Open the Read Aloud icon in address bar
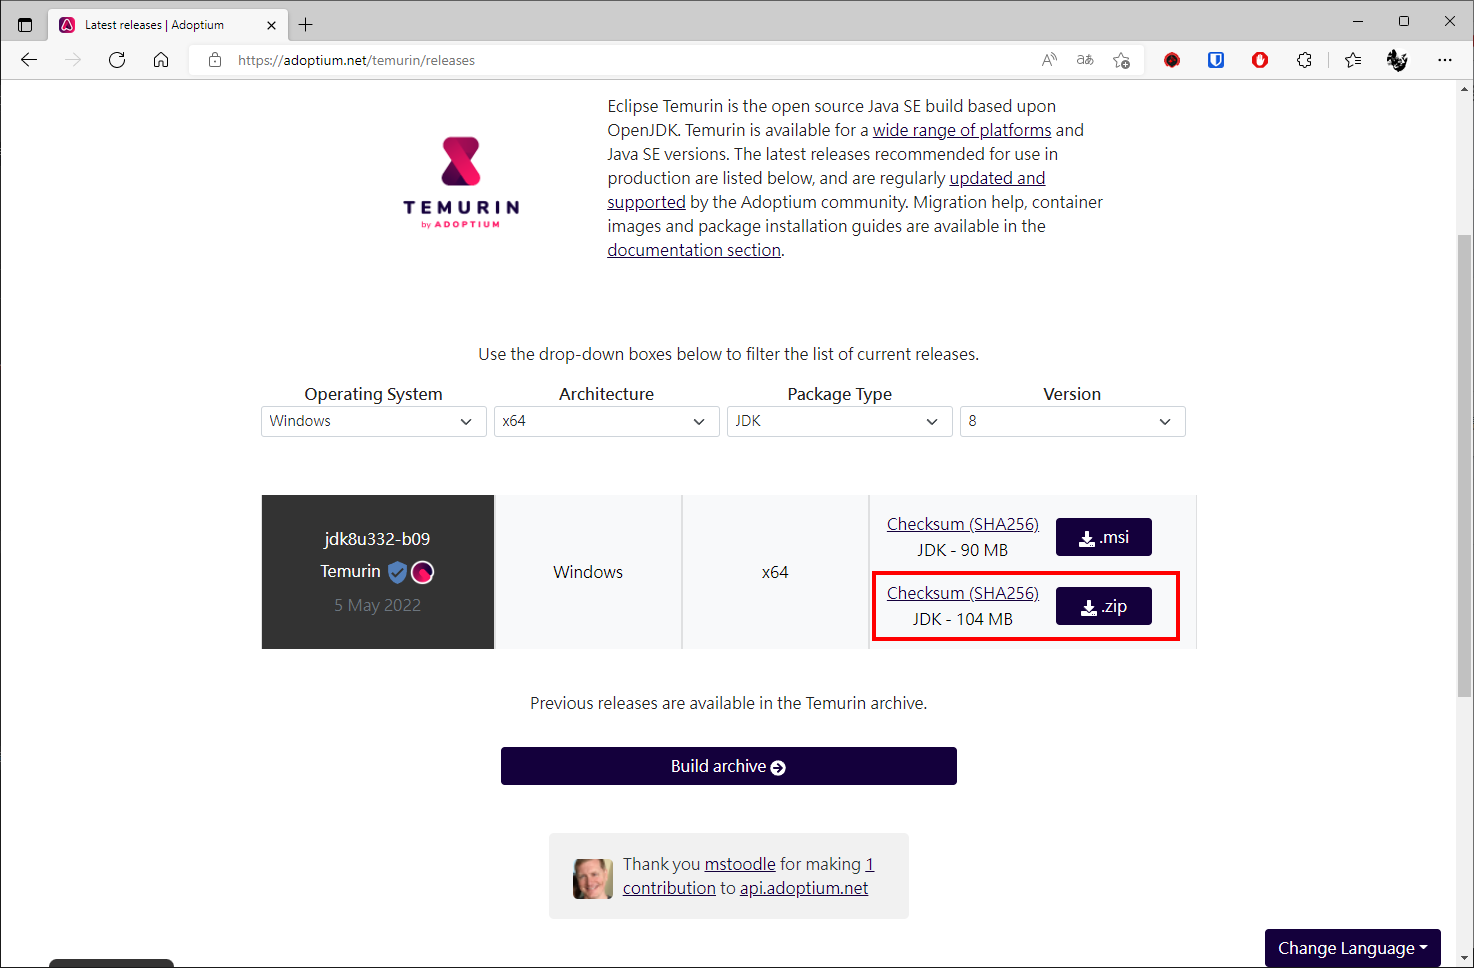The width and height of the screenshot is (1474, 968). click(1049, 60)
